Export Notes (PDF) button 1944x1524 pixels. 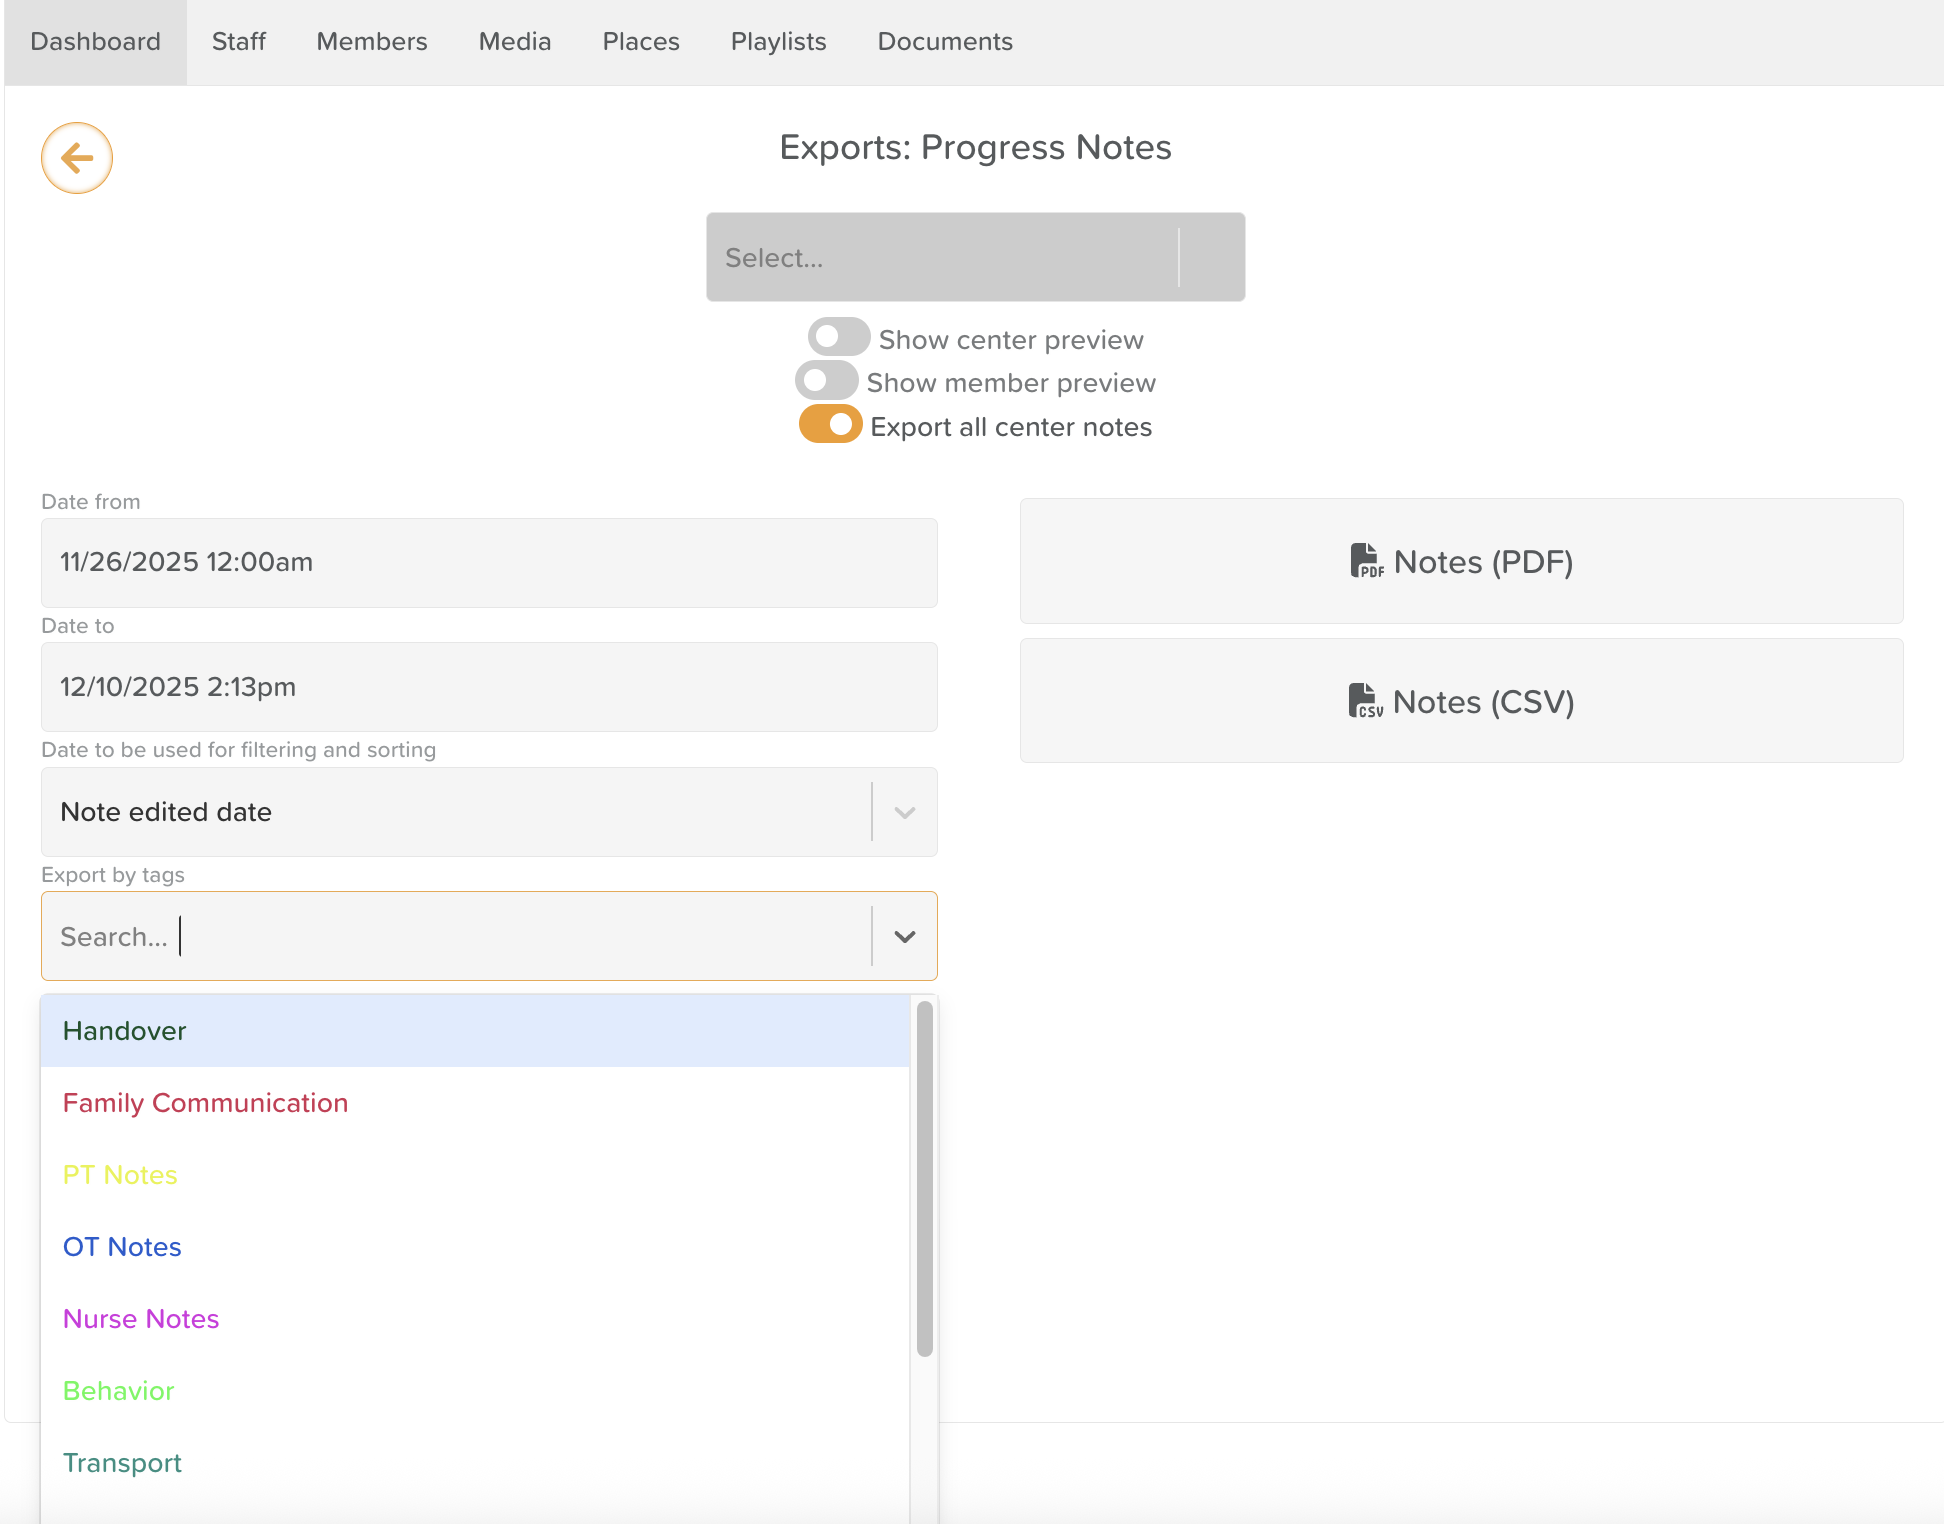click(1461, 561)
